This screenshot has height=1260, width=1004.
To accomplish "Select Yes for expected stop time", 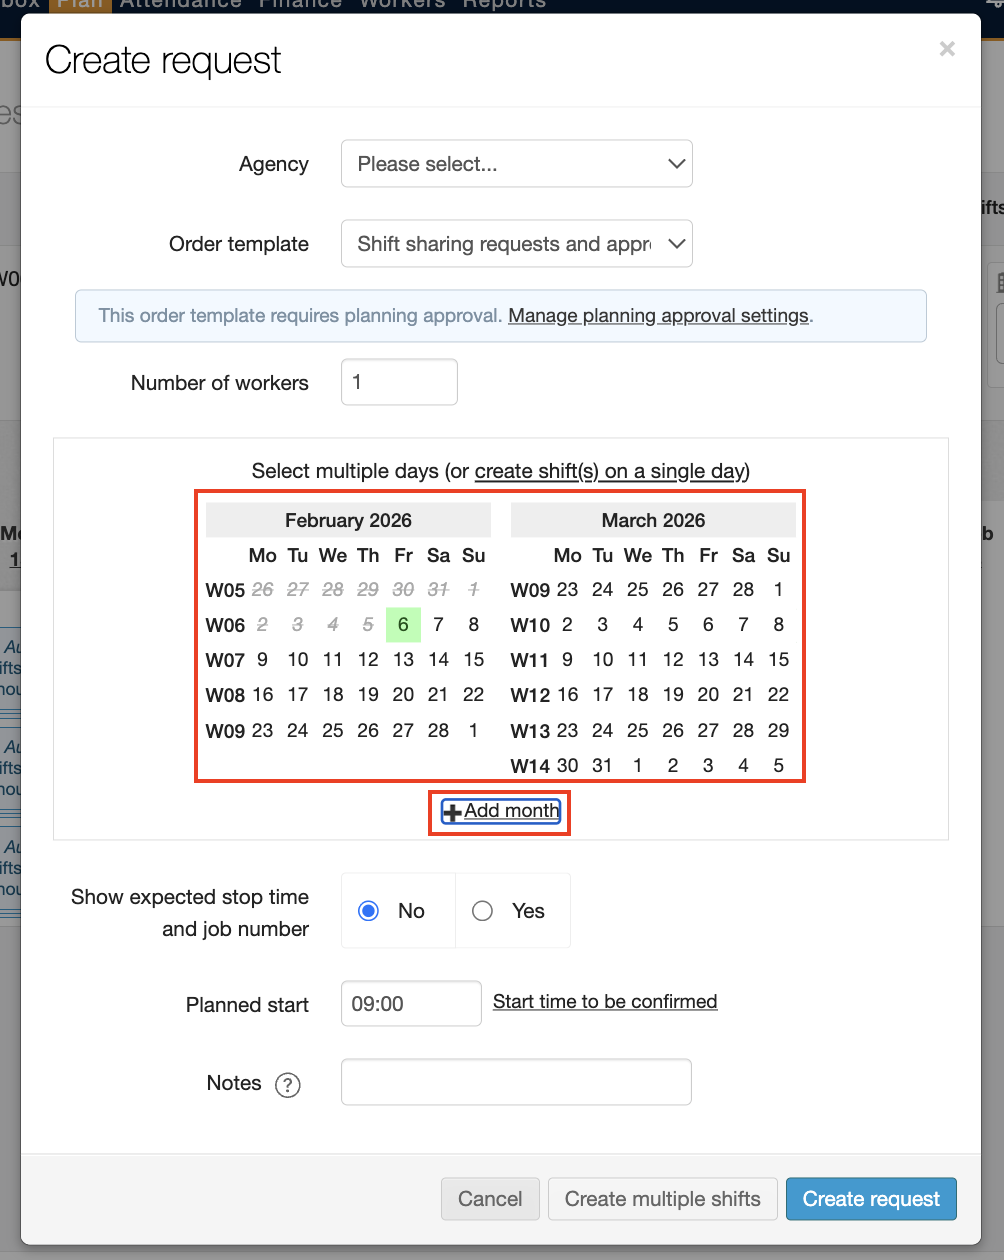I will pos(482,910).
